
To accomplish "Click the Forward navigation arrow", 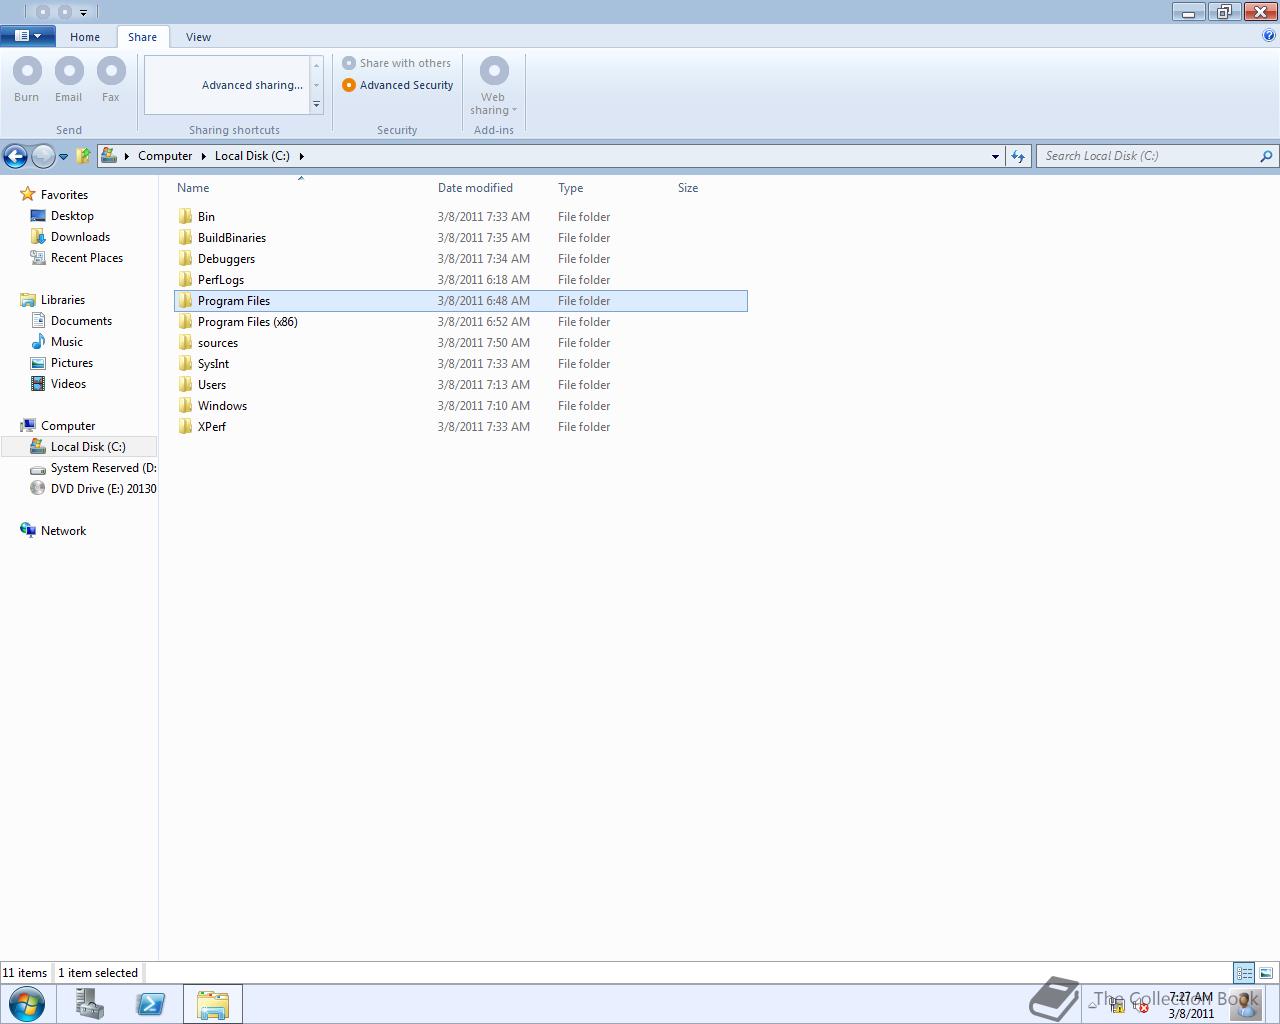I will pos(43,156).
